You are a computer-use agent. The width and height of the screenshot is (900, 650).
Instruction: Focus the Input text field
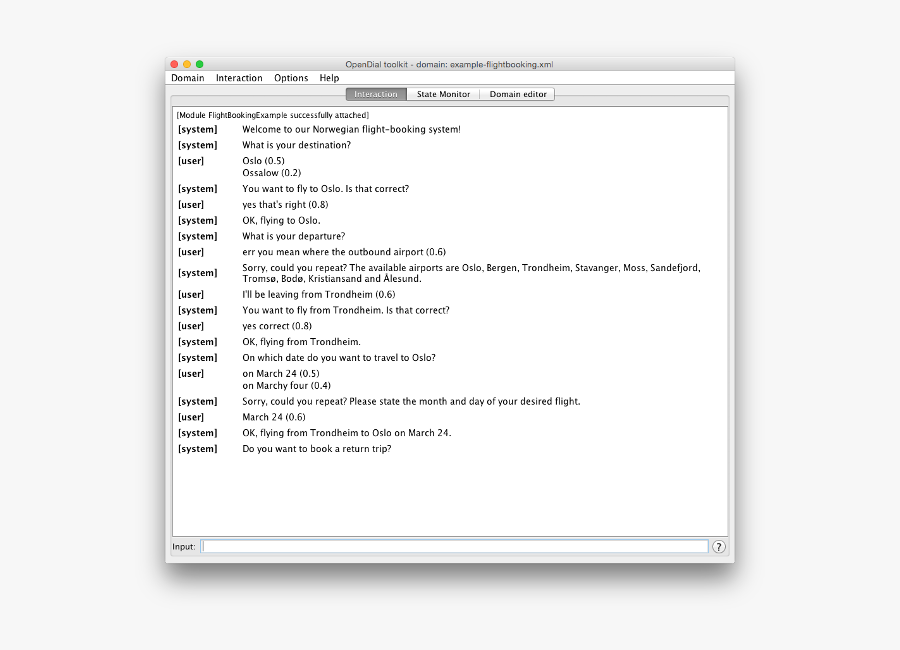point(455,547)
